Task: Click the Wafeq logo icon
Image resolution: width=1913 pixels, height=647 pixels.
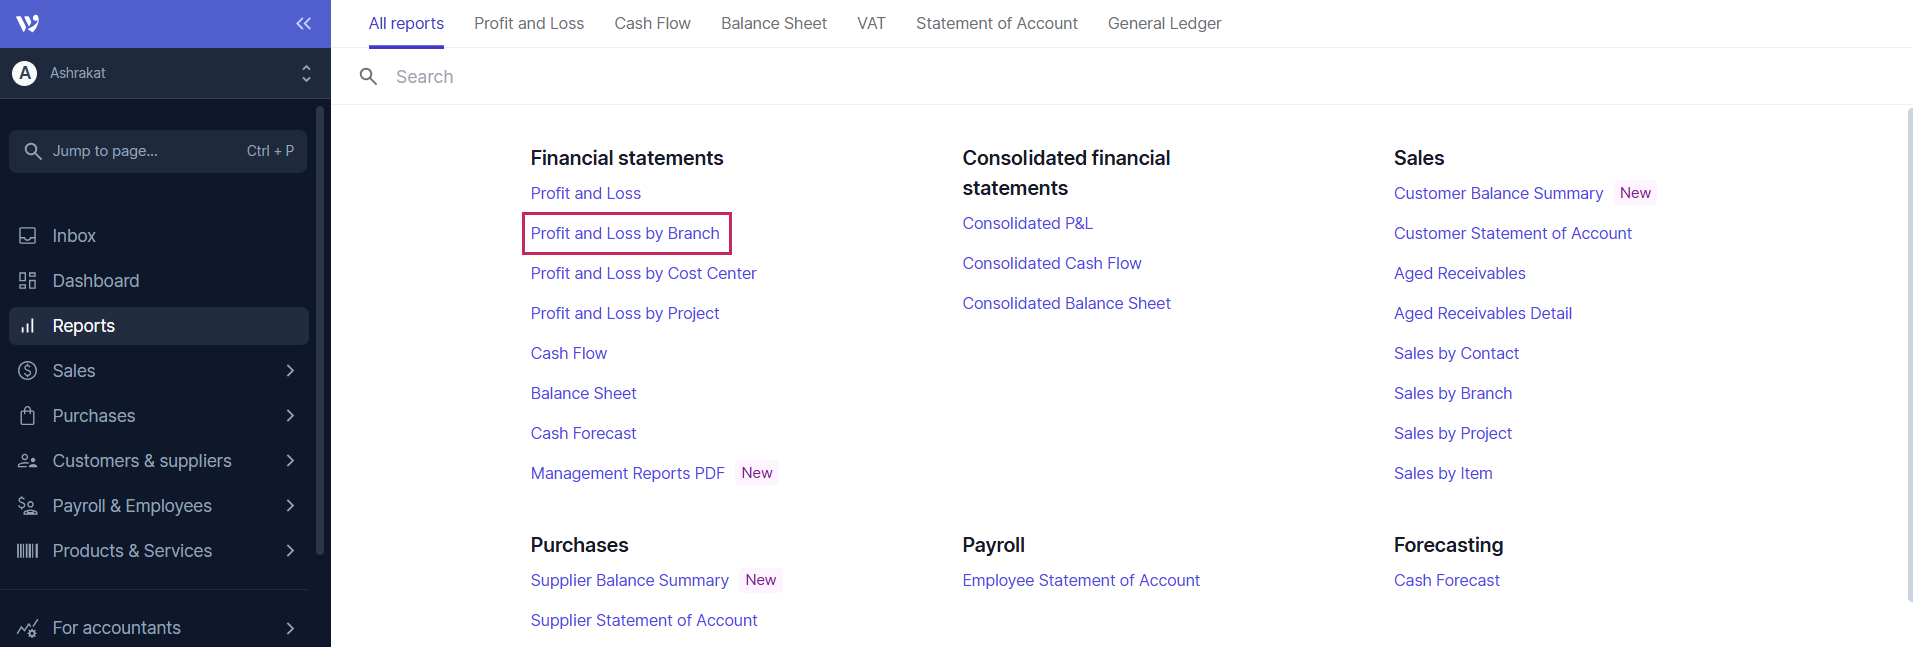Action: pos(28,23)
